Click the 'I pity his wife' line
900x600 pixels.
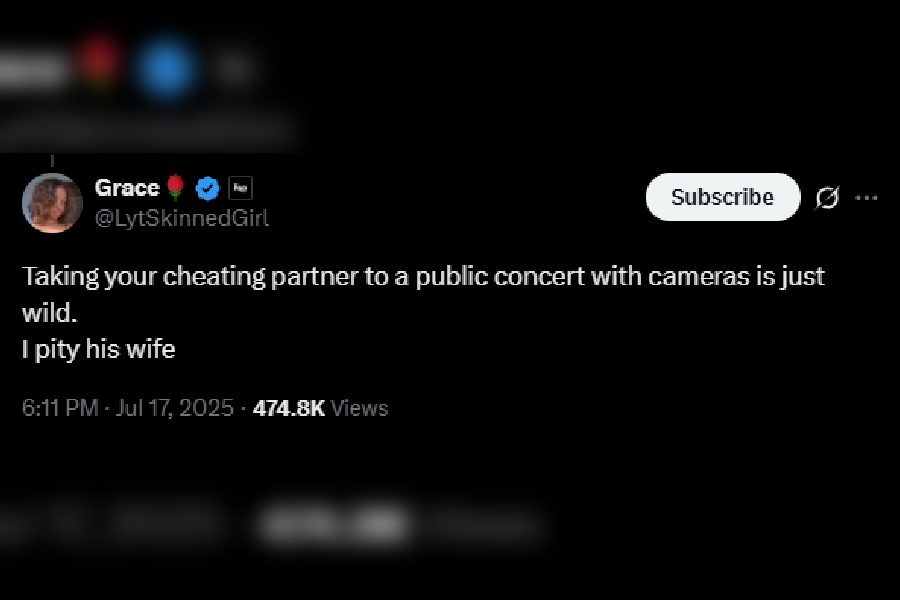[x=99, y=349]
